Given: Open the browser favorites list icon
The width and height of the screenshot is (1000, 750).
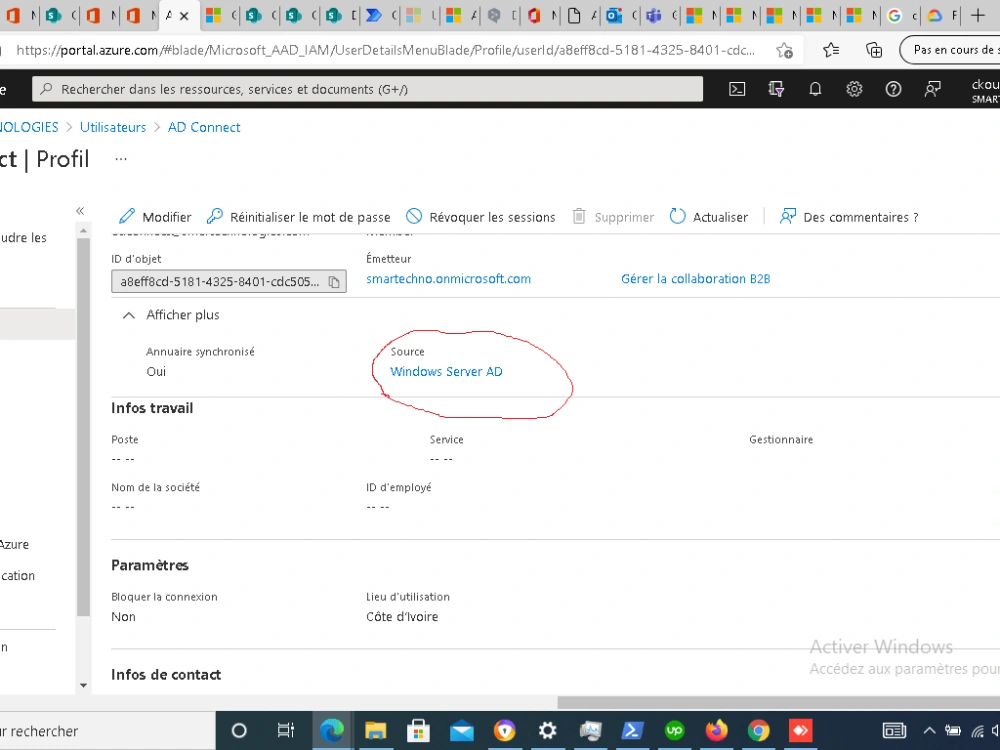Looking at the screenshot, I should tap(830, 50).
